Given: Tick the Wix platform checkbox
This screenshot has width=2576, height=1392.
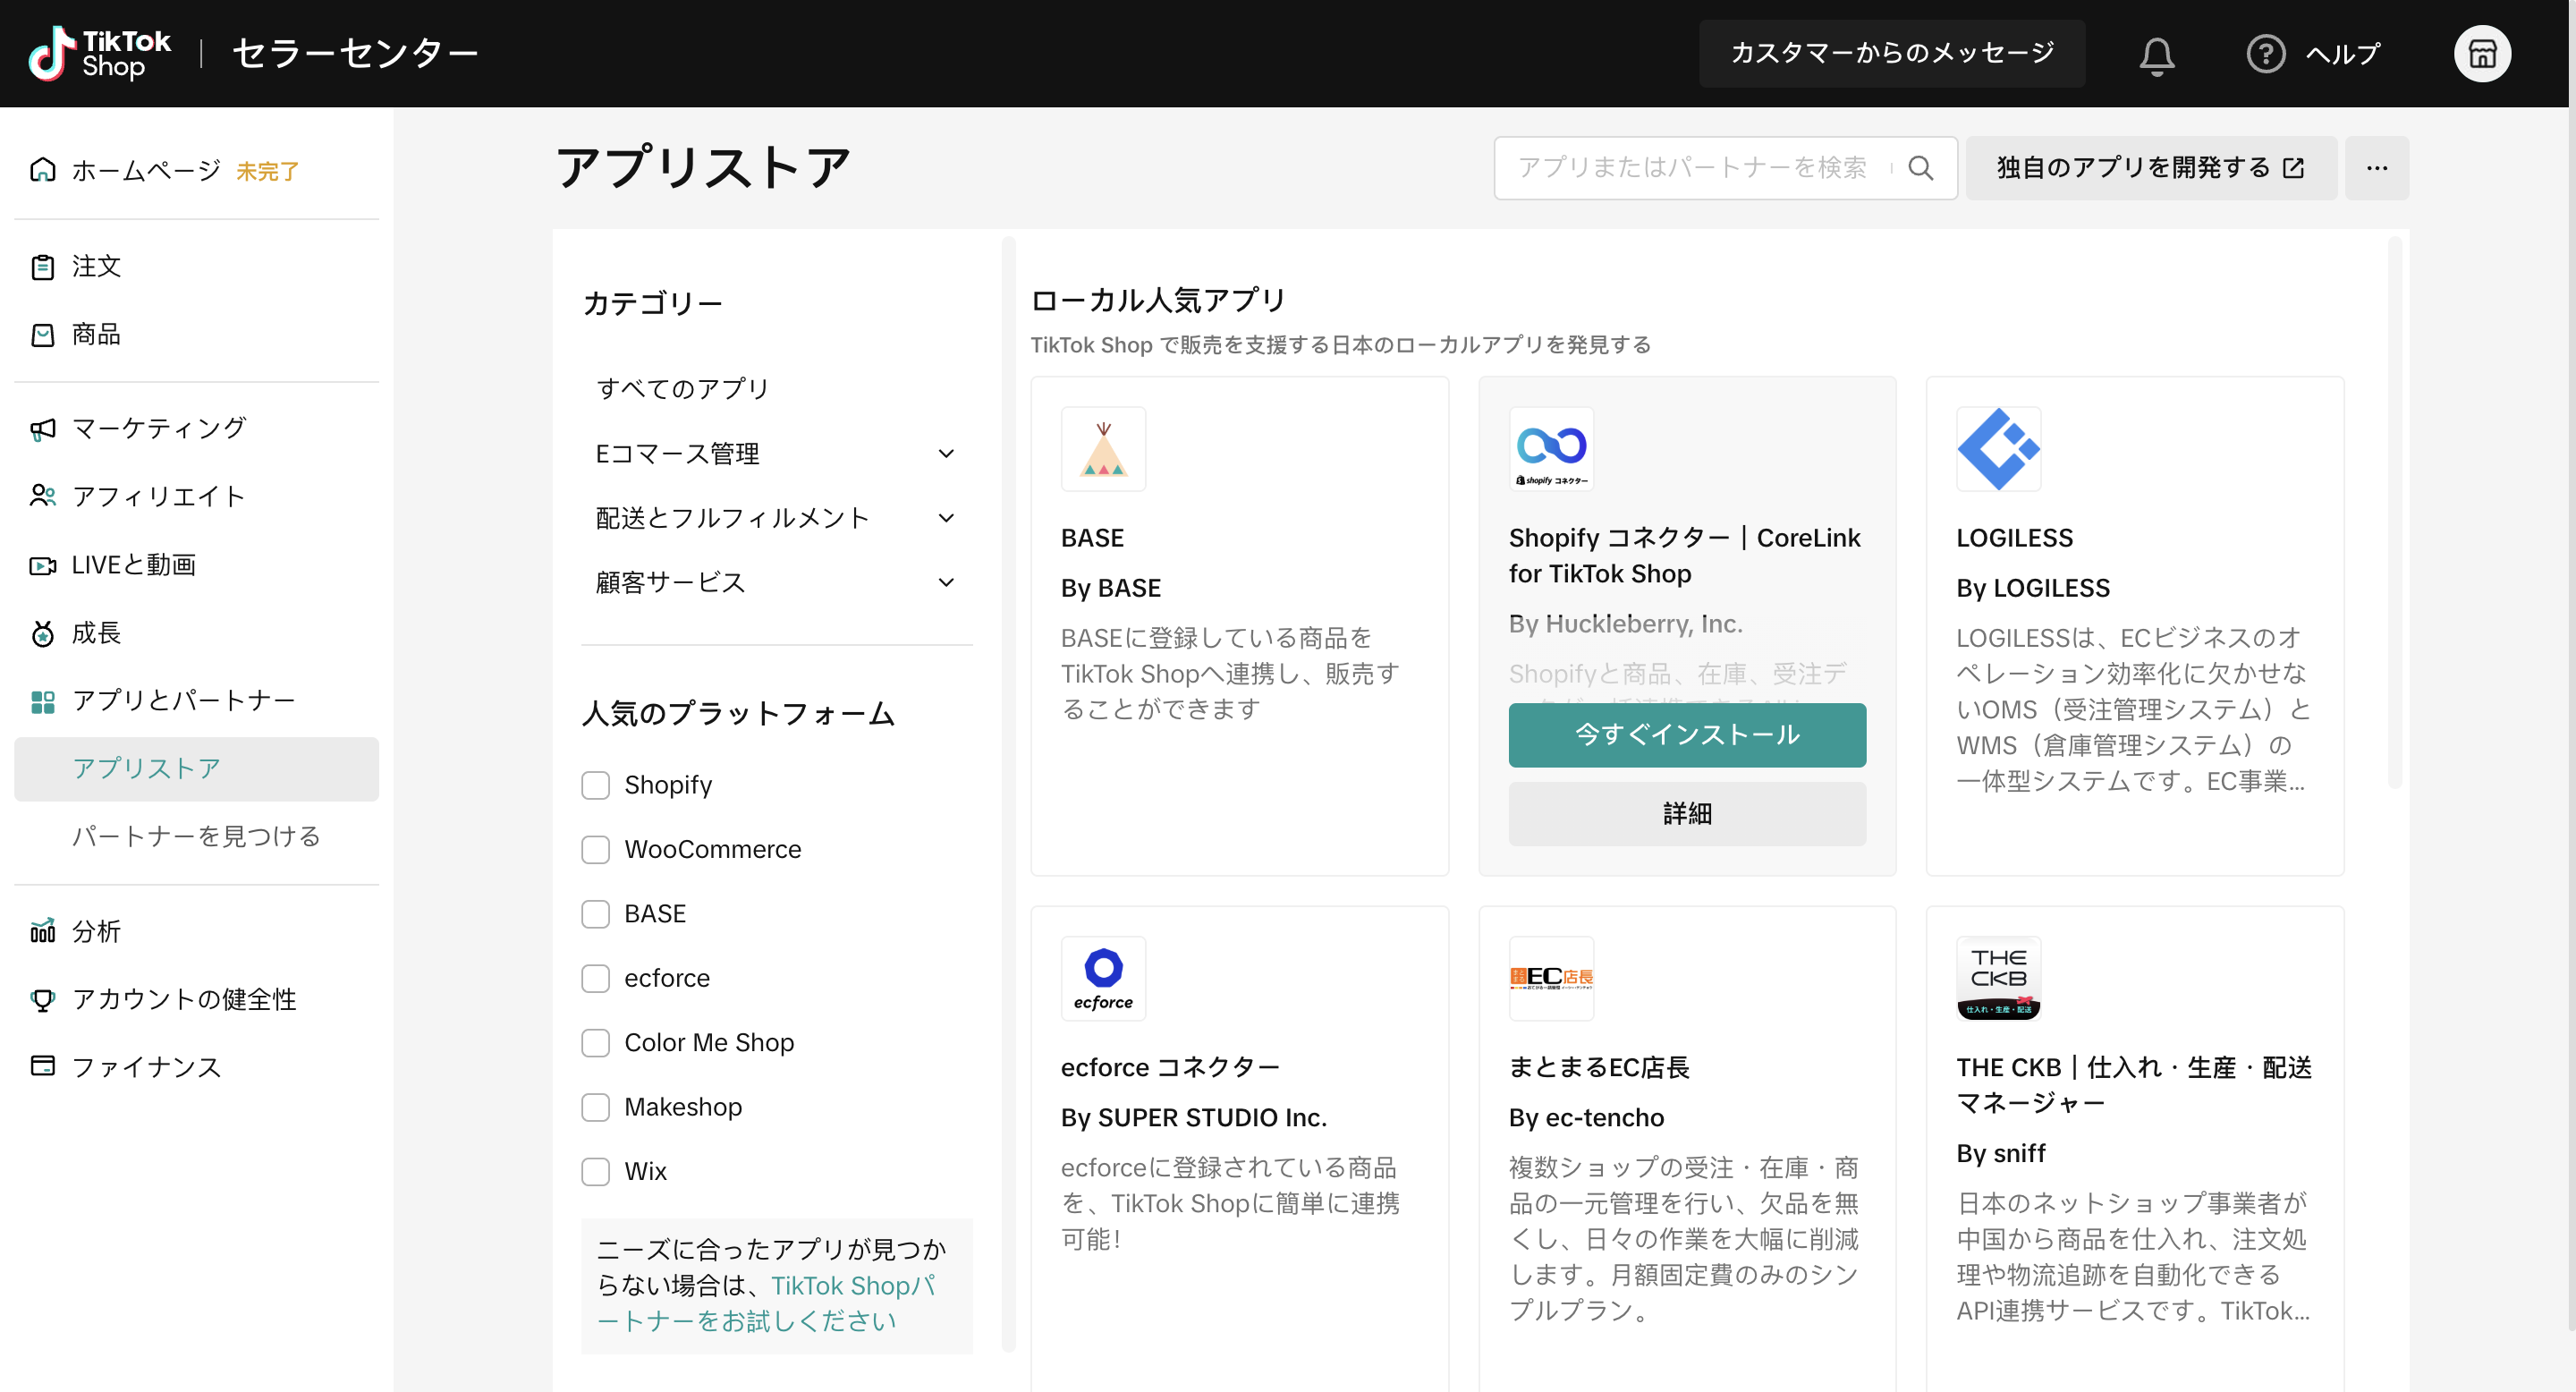Looking at the screenshot, I should point(596,1171).
